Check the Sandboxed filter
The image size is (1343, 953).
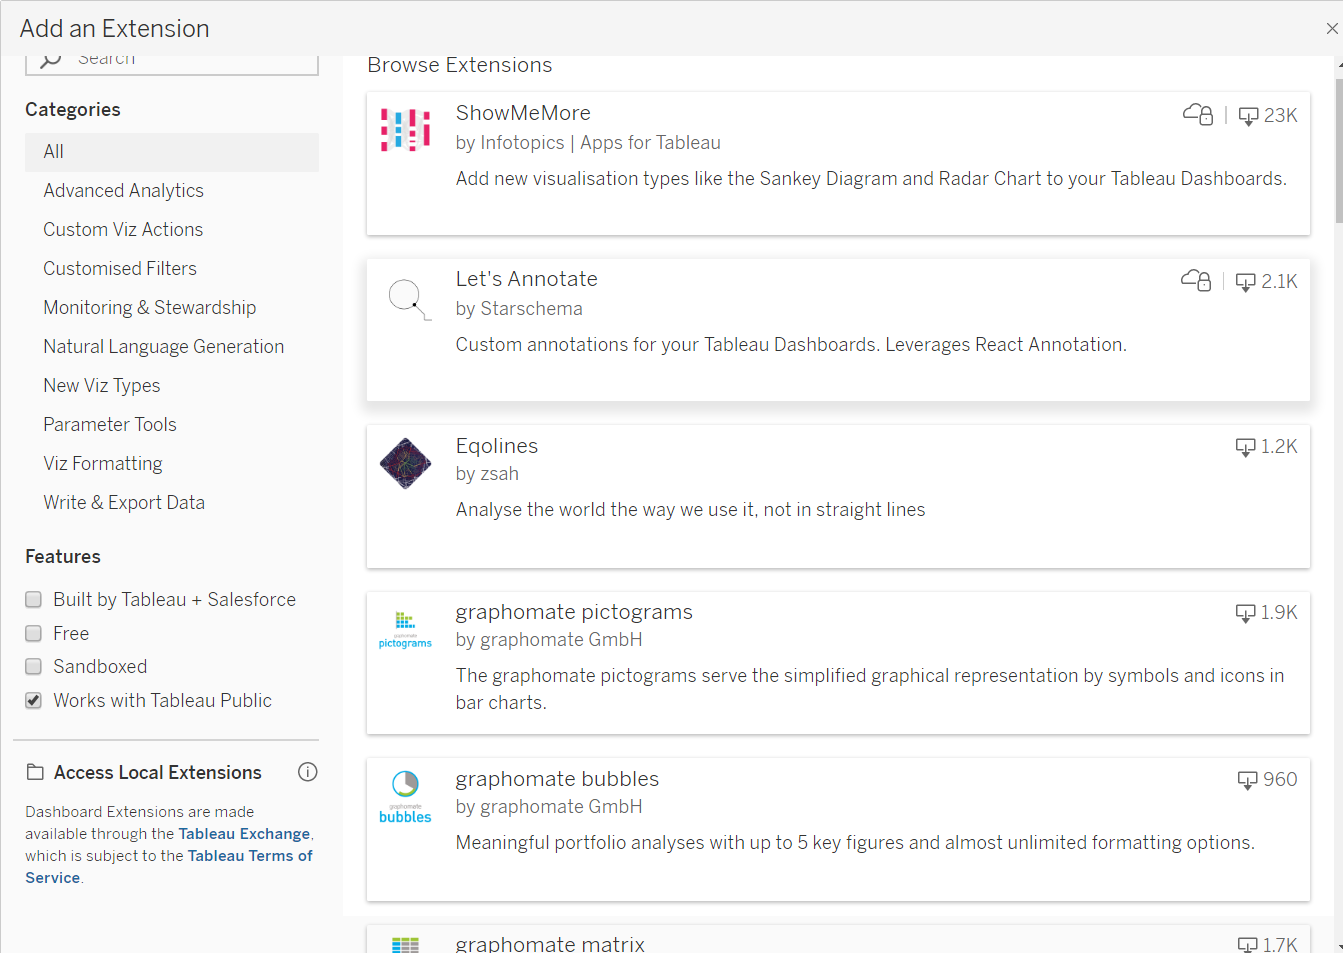point(33,666)
